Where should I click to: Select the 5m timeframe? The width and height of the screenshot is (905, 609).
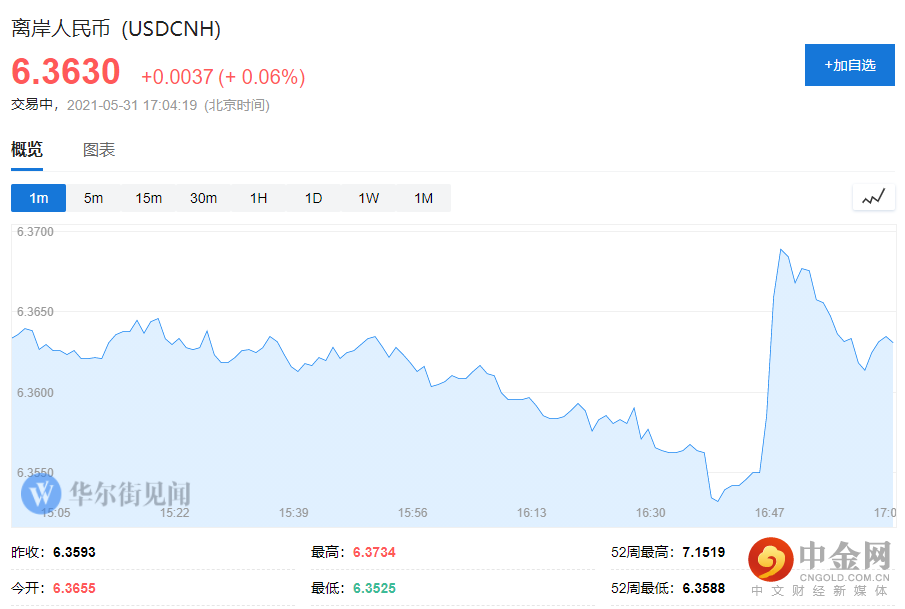(93, 198)
